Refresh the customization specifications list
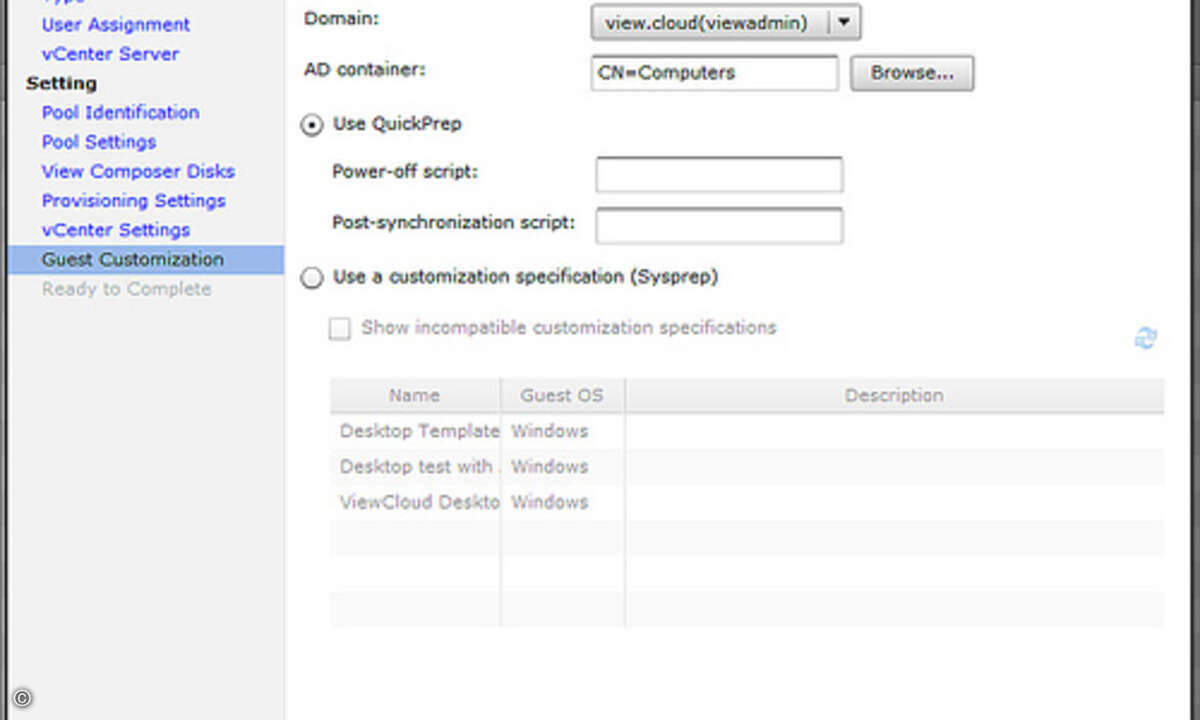 point(1145,339)
